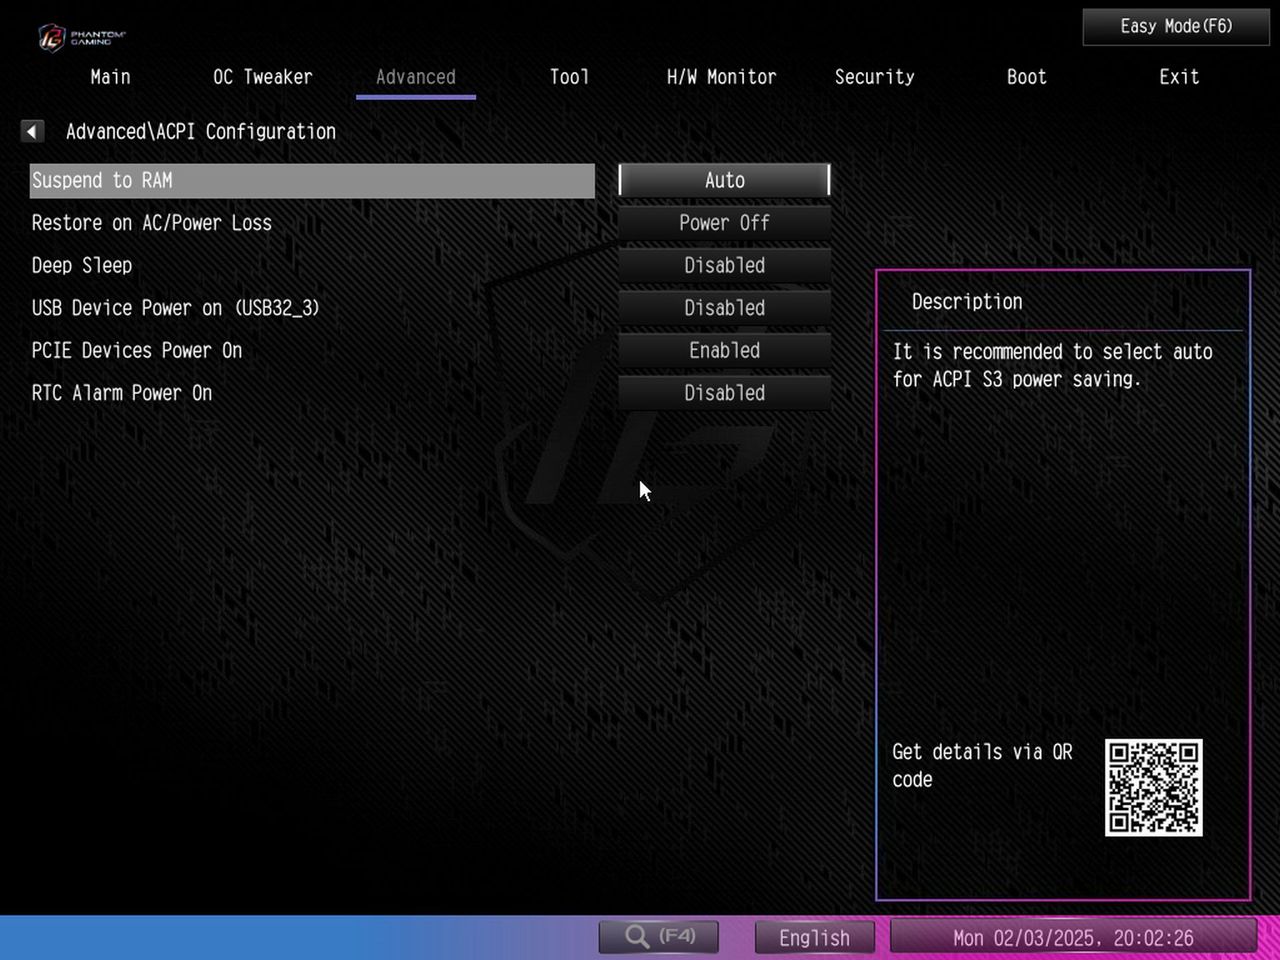Open the Main tab
1280x960 pixels.
click(110, 77)
